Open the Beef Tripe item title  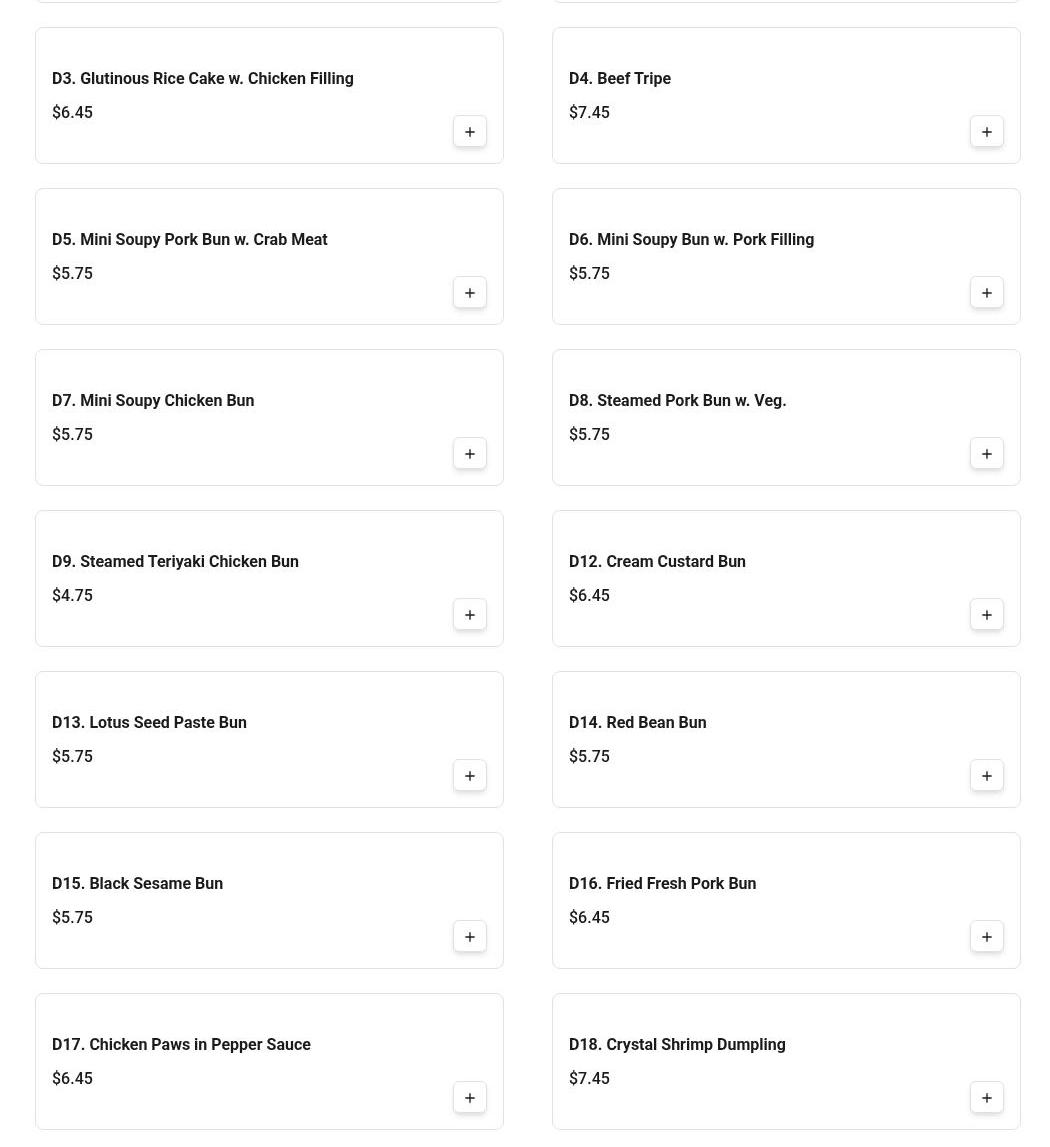click(x=619, y=79)
